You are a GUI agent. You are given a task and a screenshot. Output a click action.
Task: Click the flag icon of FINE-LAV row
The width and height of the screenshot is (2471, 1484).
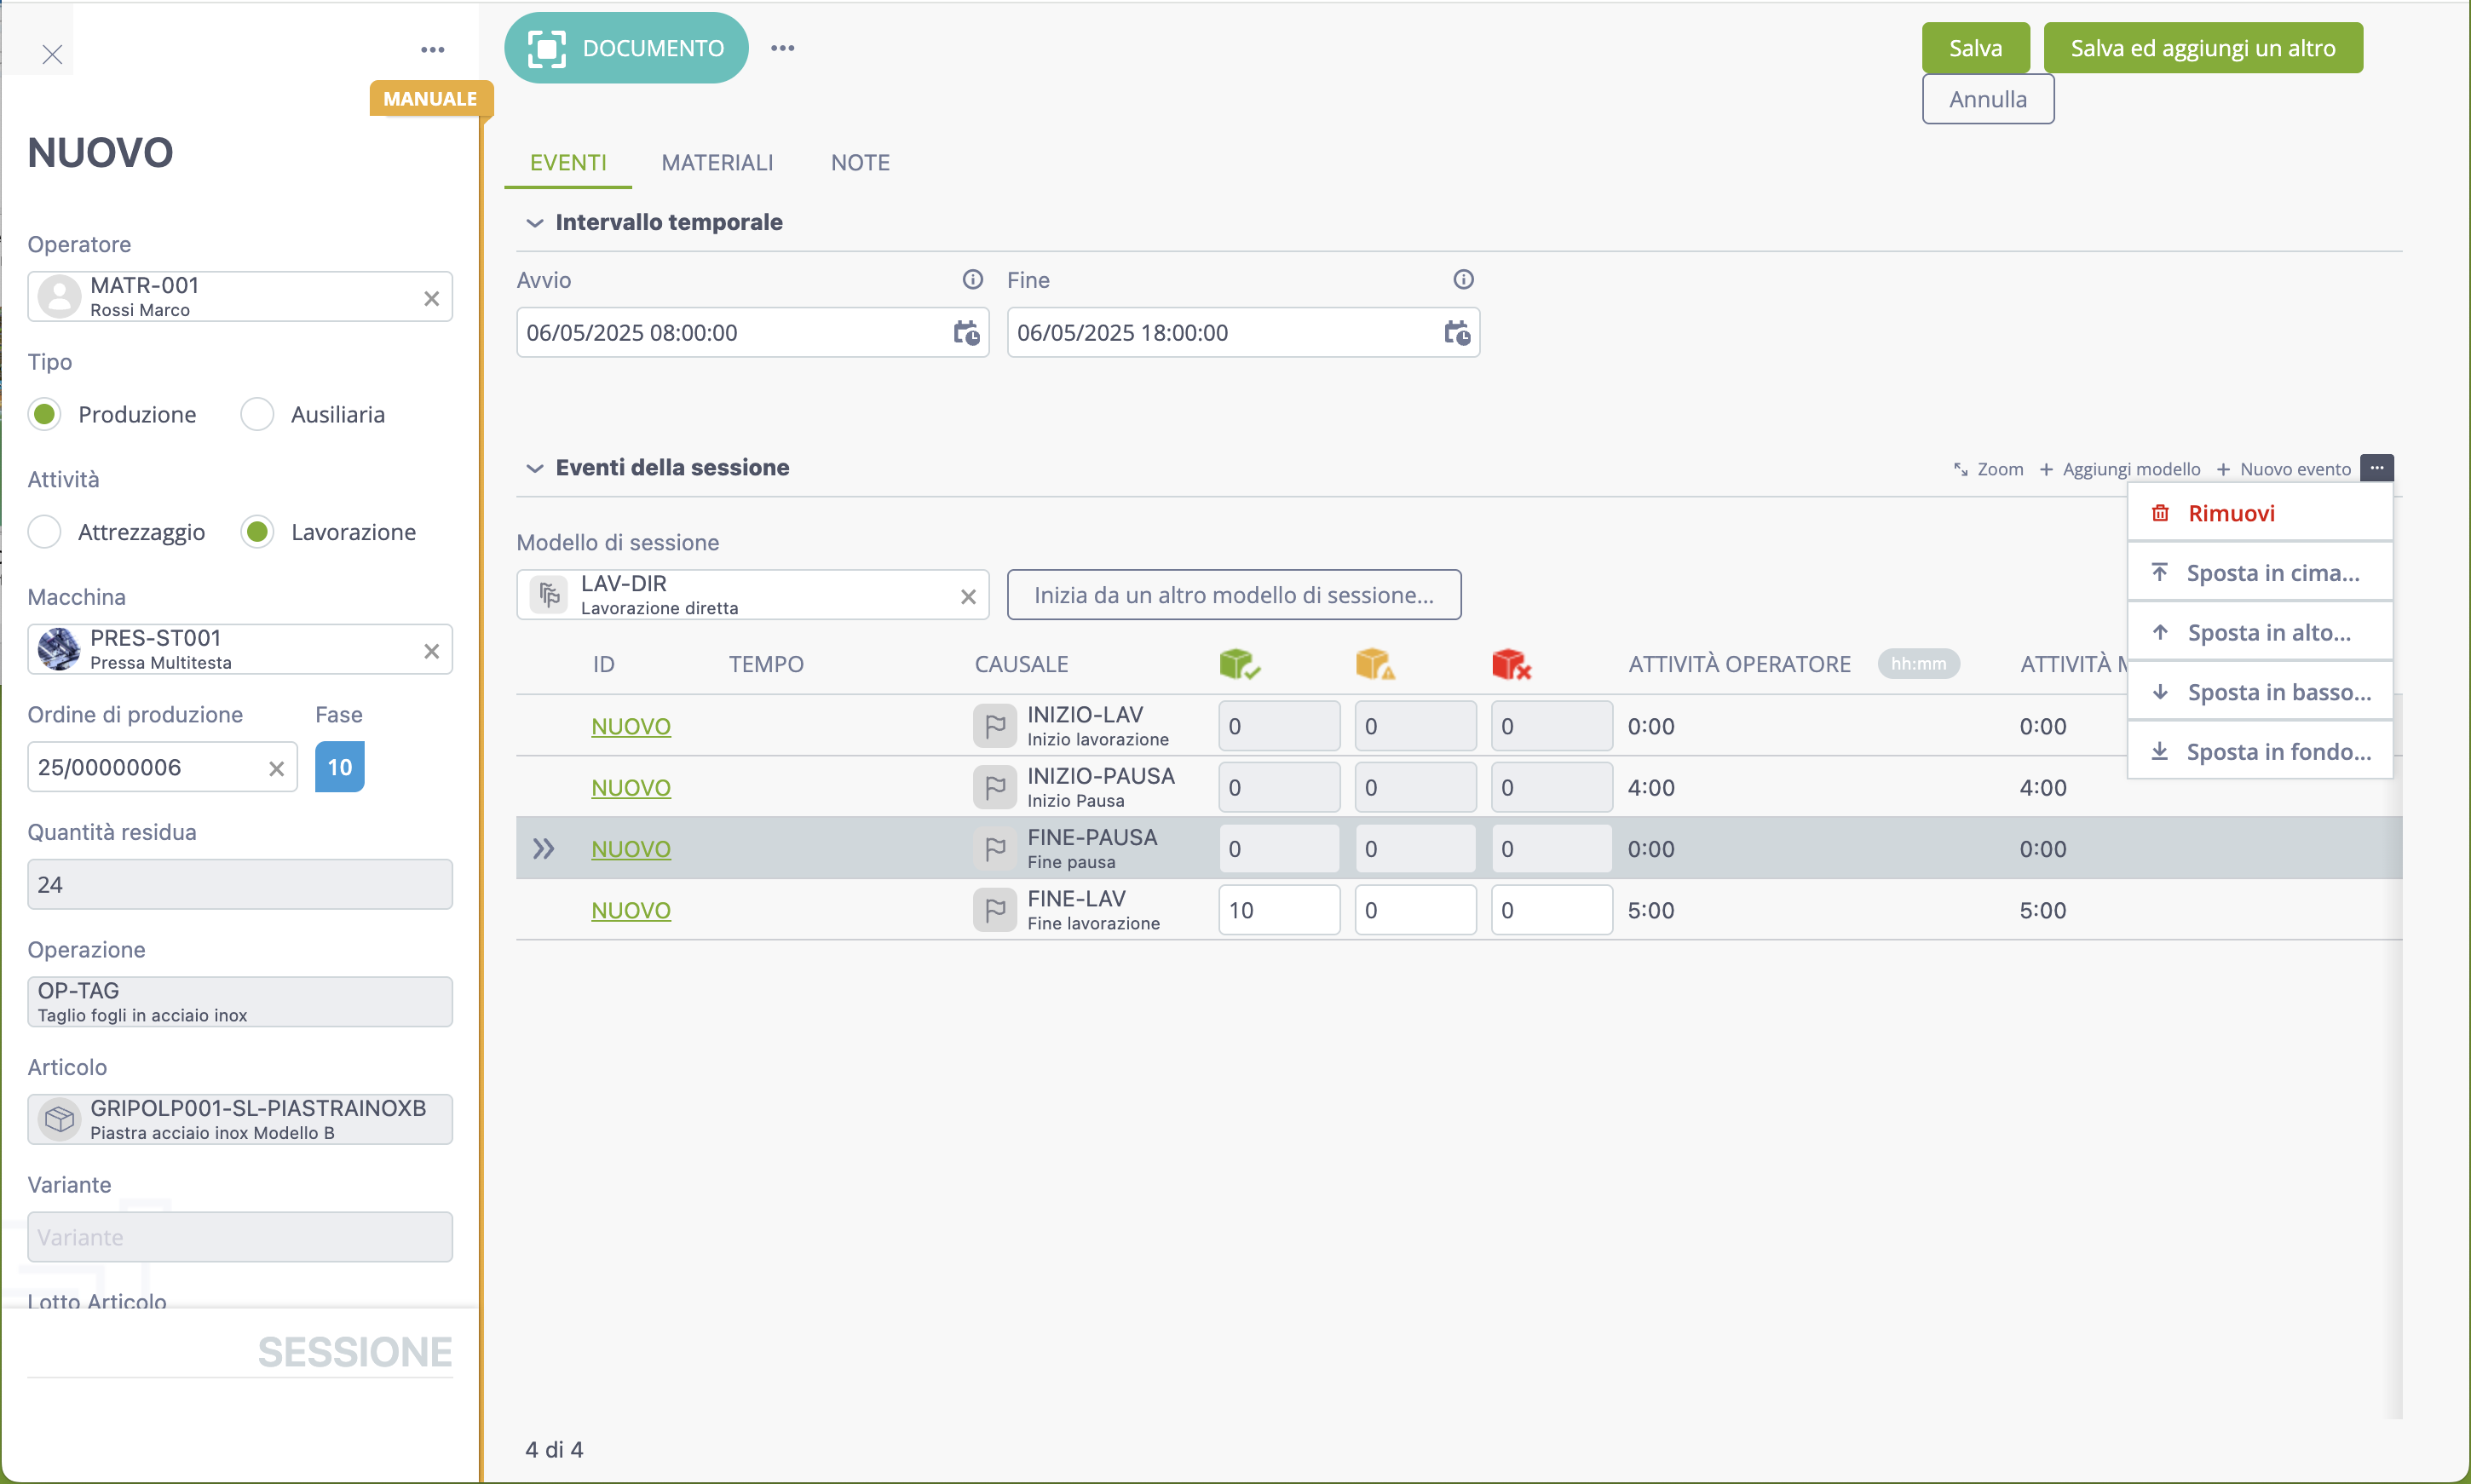(994, 910)
